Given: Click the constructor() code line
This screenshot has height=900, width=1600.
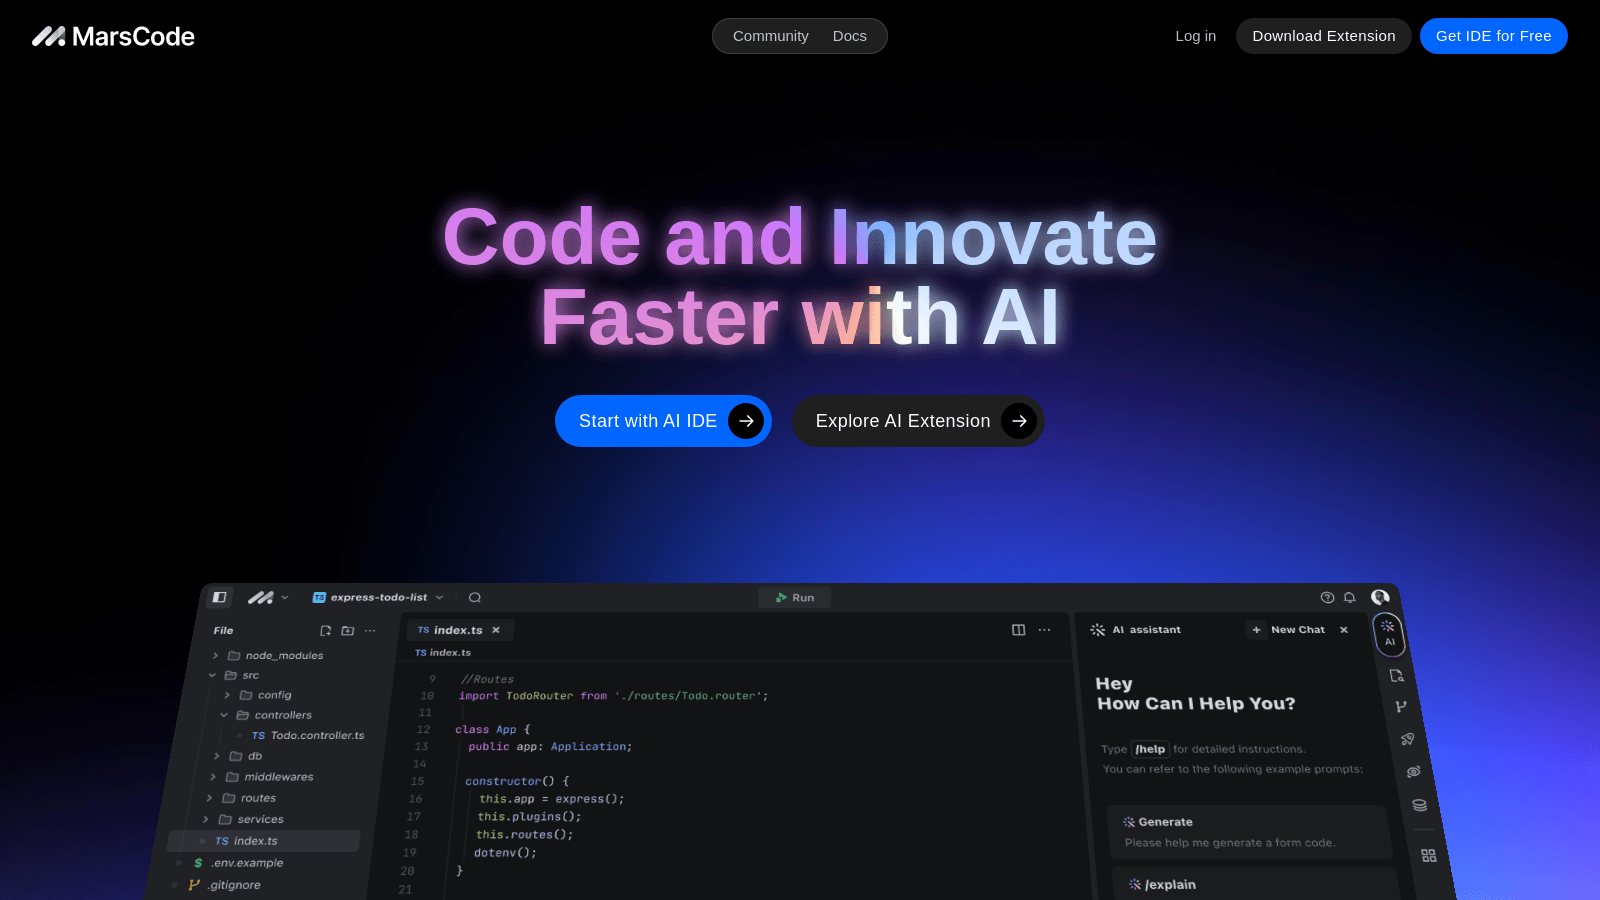Looking at the screenshot, I should click(x=516, y=781).
